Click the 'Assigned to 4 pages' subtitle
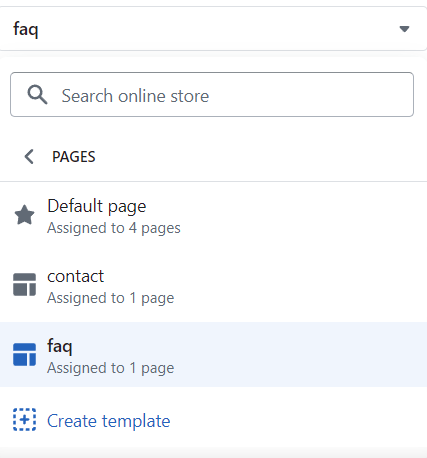Viewport: 427px width, 458px height. coord(114,228)
